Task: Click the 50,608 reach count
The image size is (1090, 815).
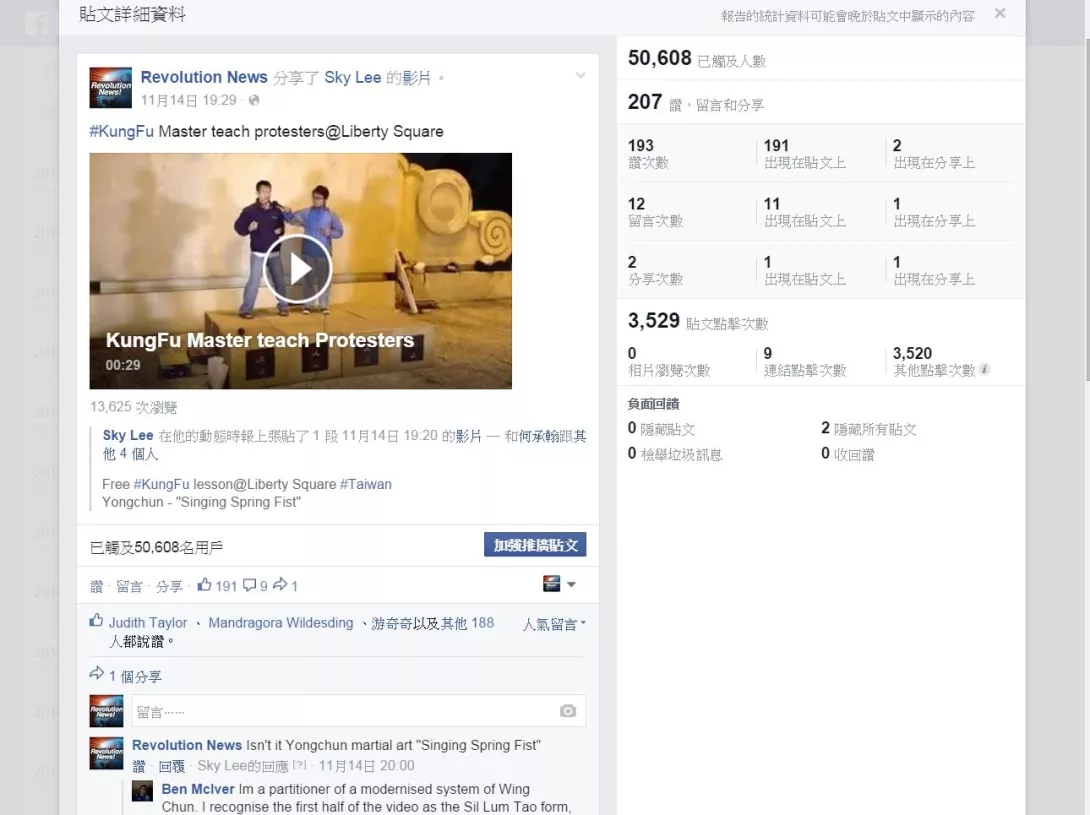Action: [660, 58]
